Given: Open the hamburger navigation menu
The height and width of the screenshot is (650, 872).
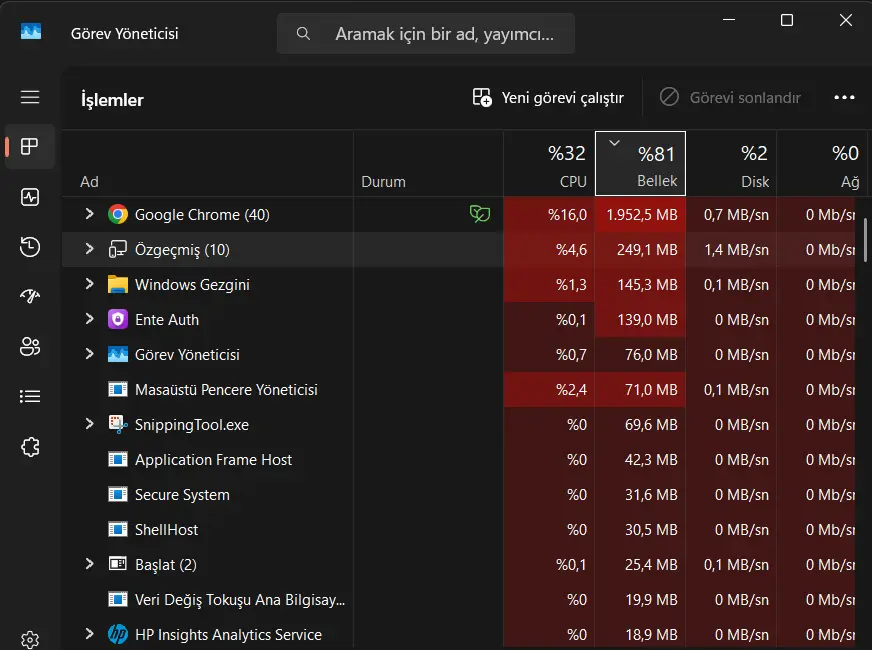Looking at the screenshot, I should tap(30, 97).
